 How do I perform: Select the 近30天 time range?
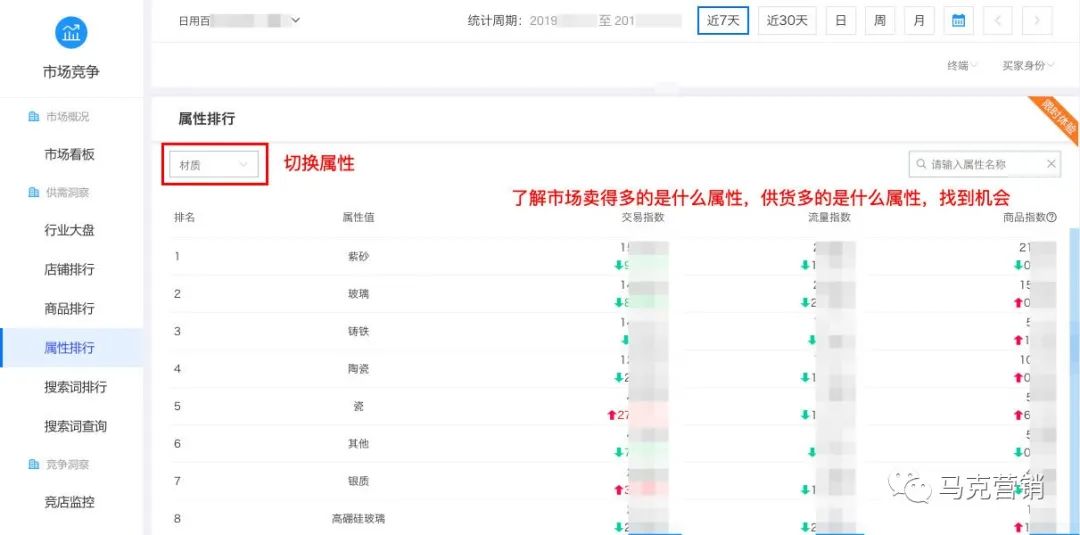click(787, 20)
